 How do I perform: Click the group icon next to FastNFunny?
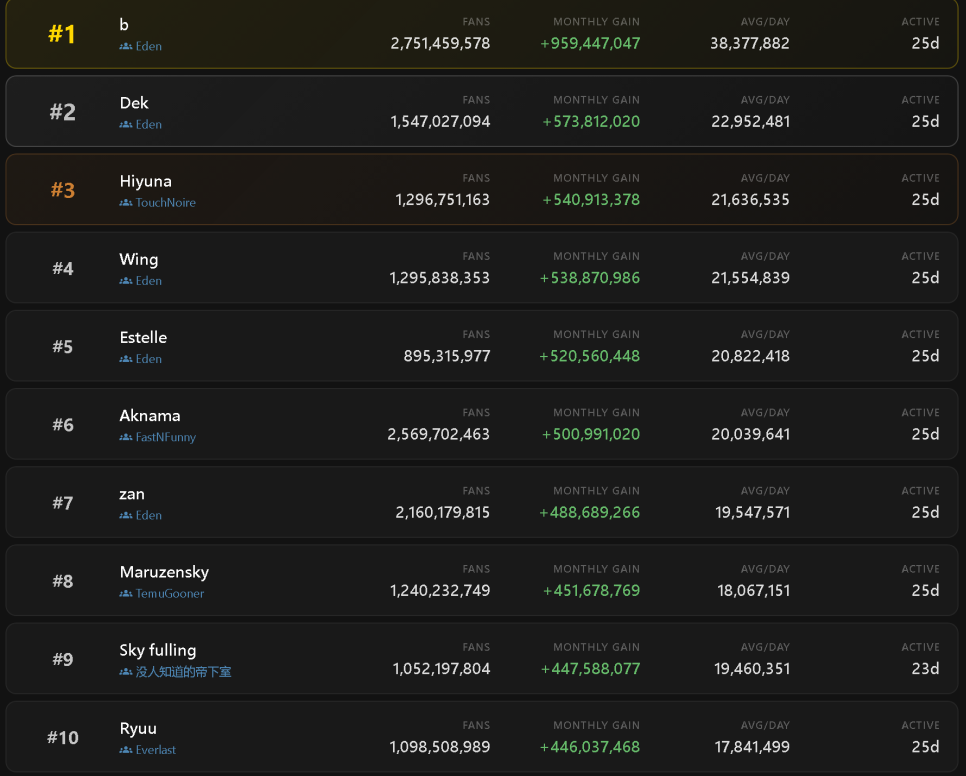point(126,437)
